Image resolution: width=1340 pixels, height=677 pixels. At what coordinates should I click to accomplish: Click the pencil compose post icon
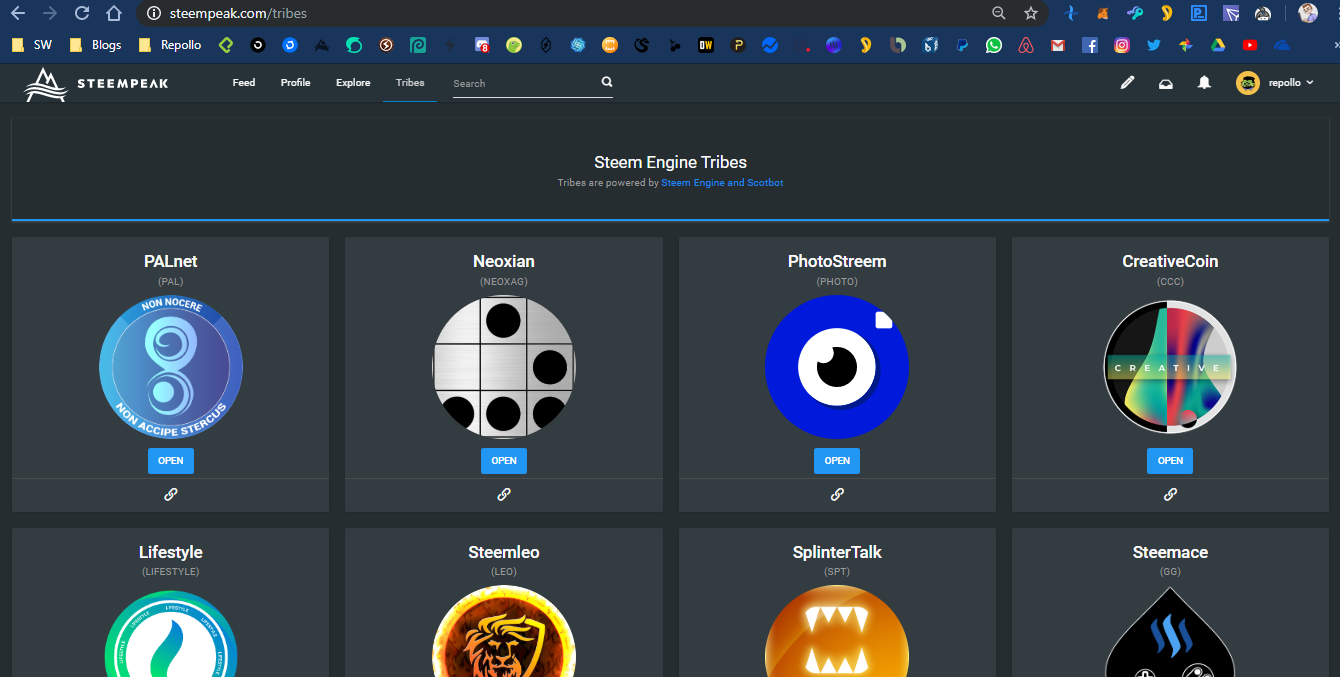coord(1127,83)
